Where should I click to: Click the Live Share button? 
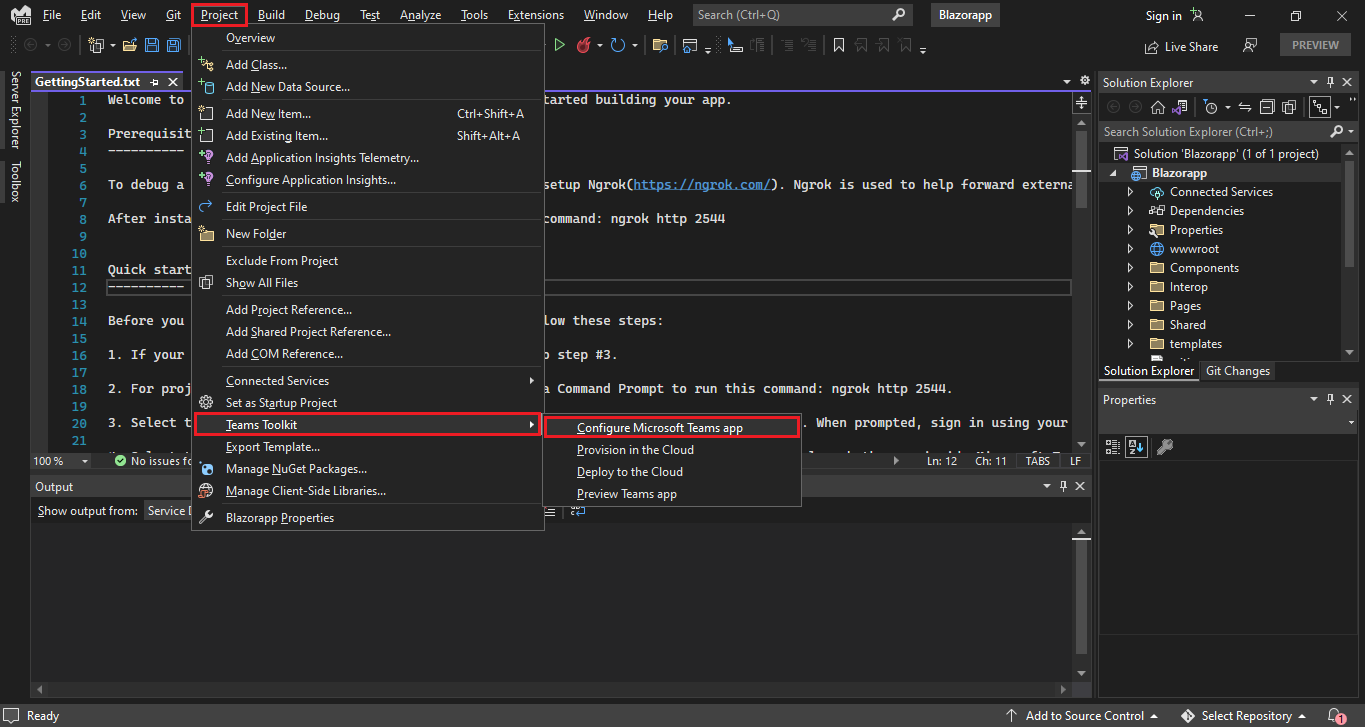(1181, 46)
